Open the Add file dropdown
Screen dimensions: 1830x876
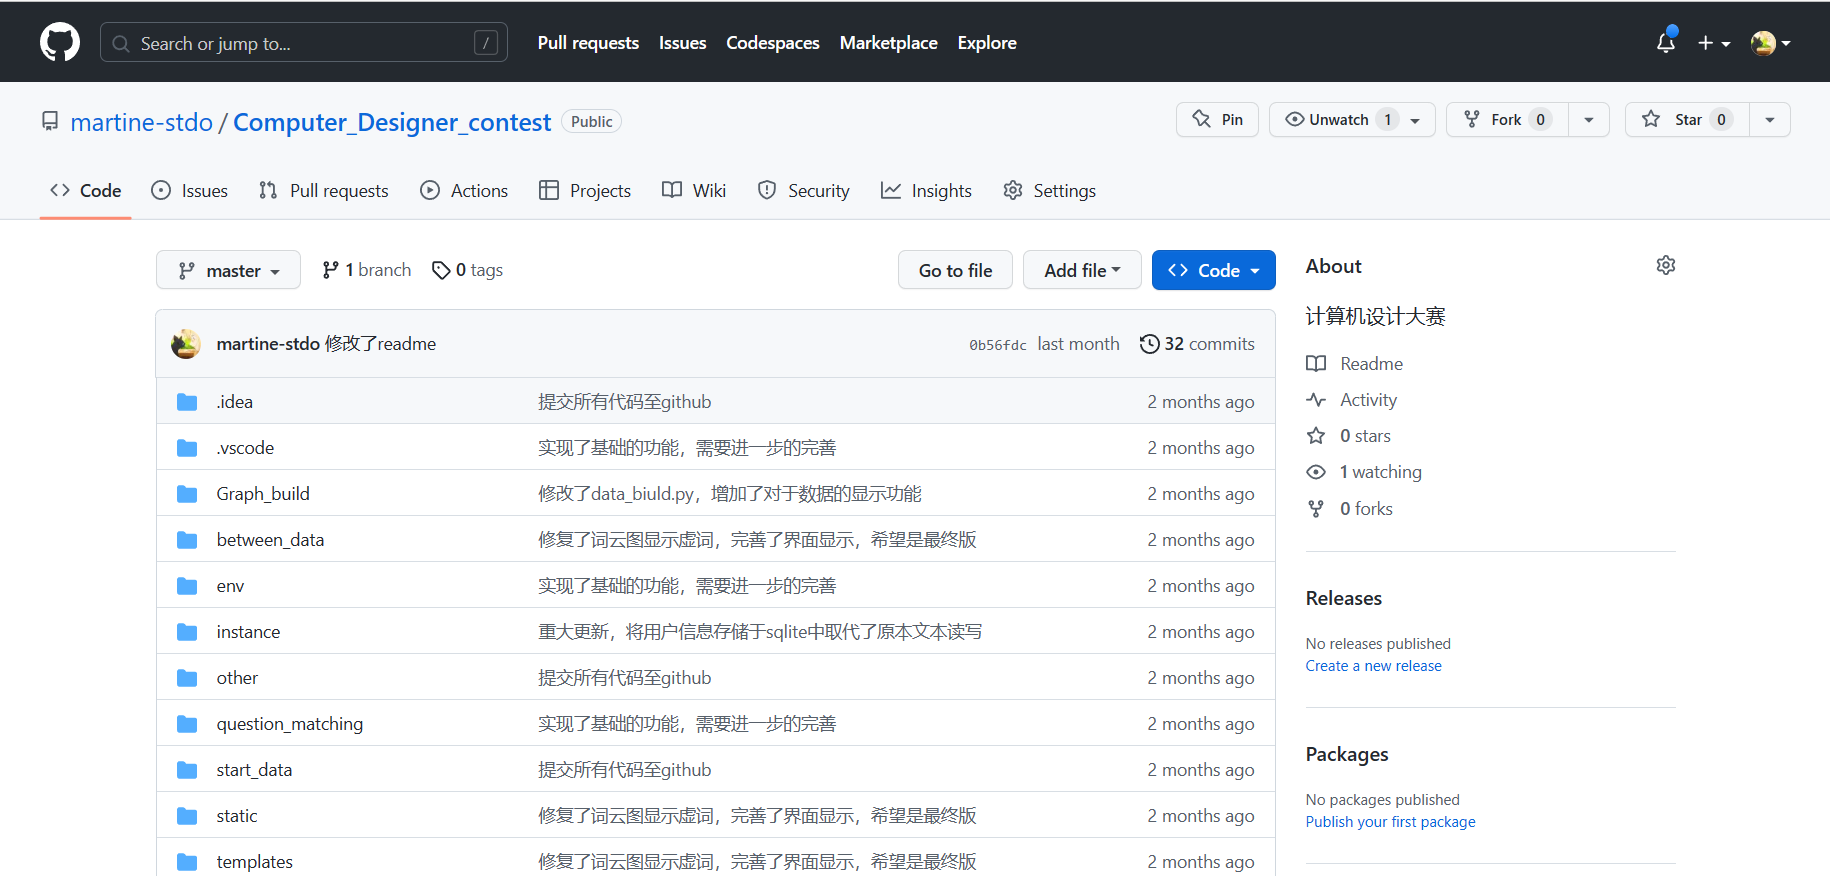tap(1082, 270)
